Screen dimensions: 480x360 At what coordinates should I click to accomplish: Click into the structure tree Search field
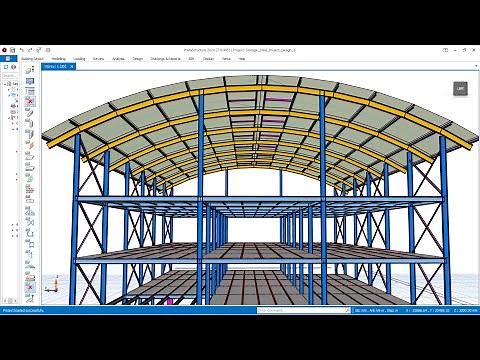pos(10,76)
